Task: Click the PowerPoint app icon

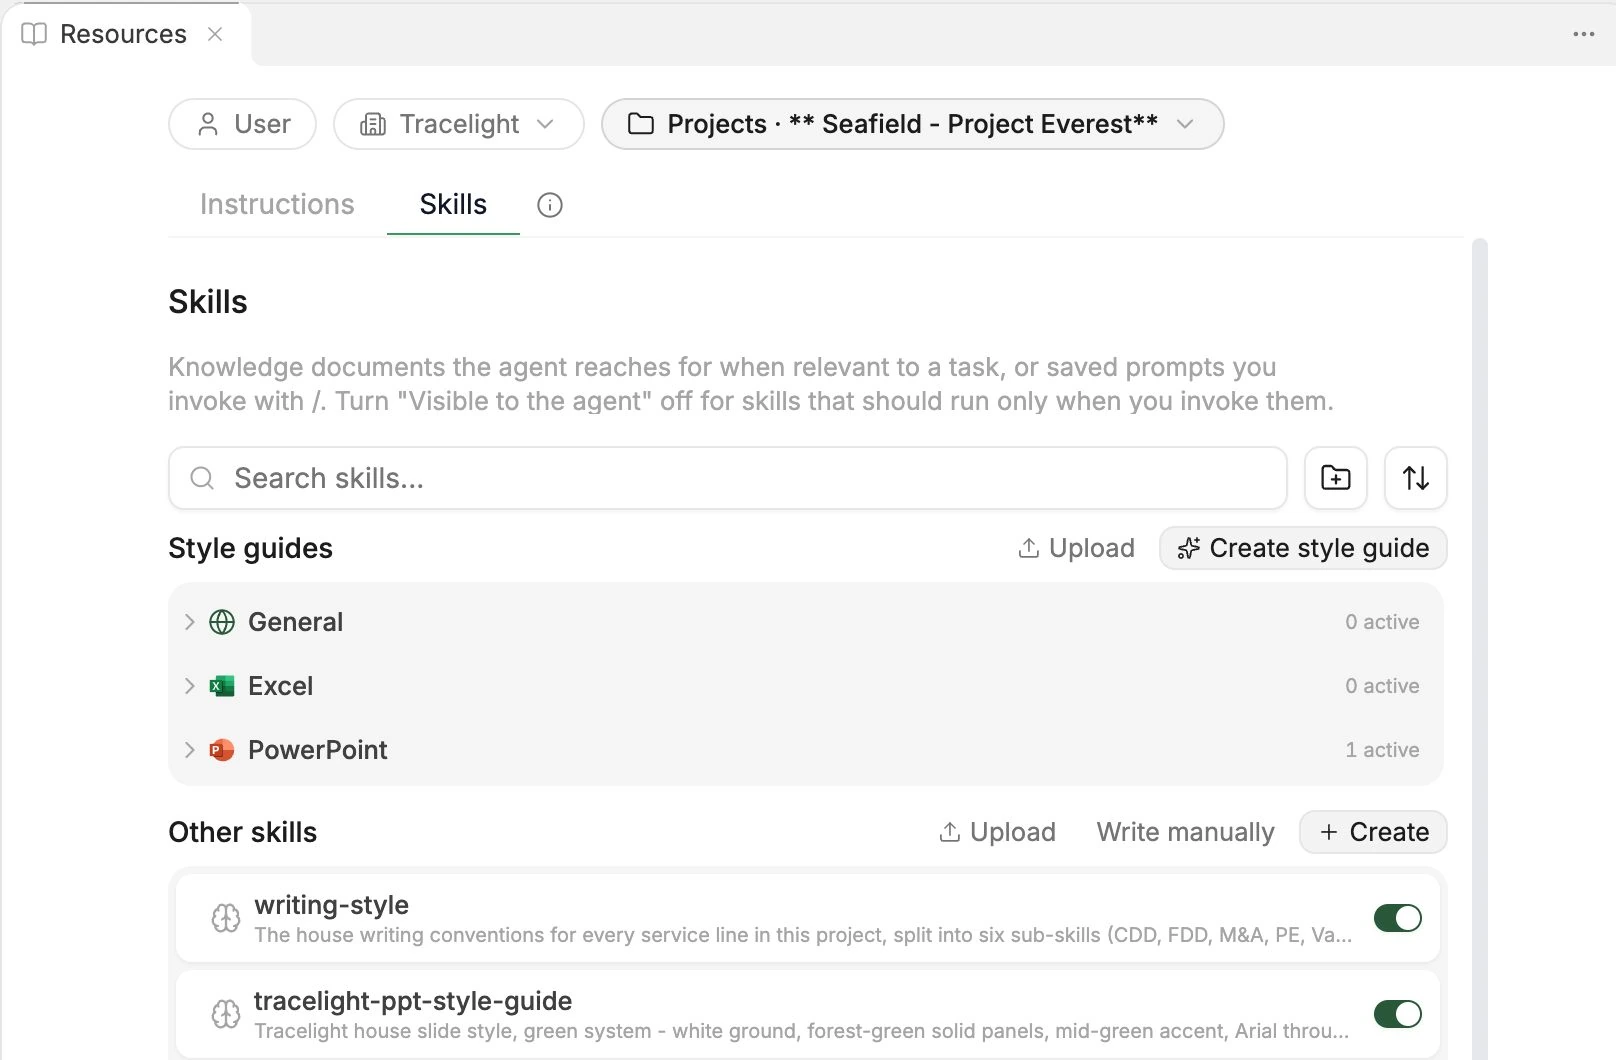Action: coord(222,750)
